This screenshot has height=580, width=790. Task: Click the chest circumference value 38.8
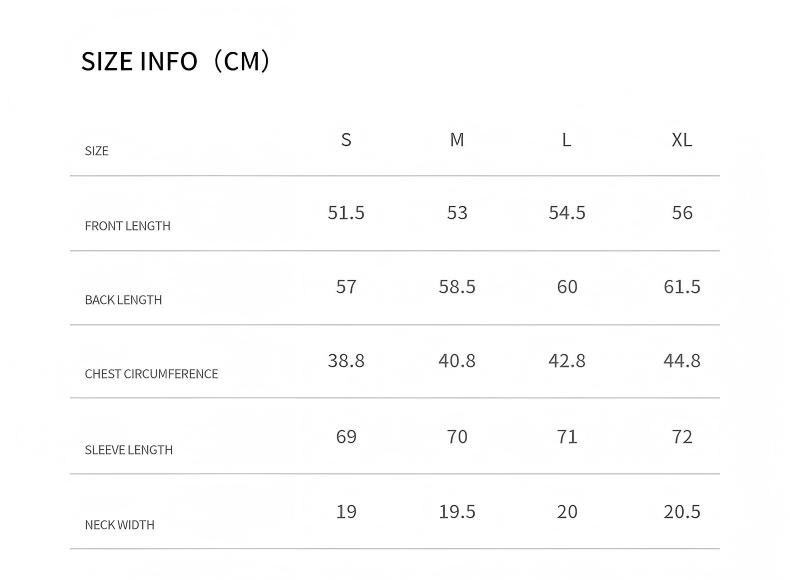pyautogui.click(x=346, y=361)
